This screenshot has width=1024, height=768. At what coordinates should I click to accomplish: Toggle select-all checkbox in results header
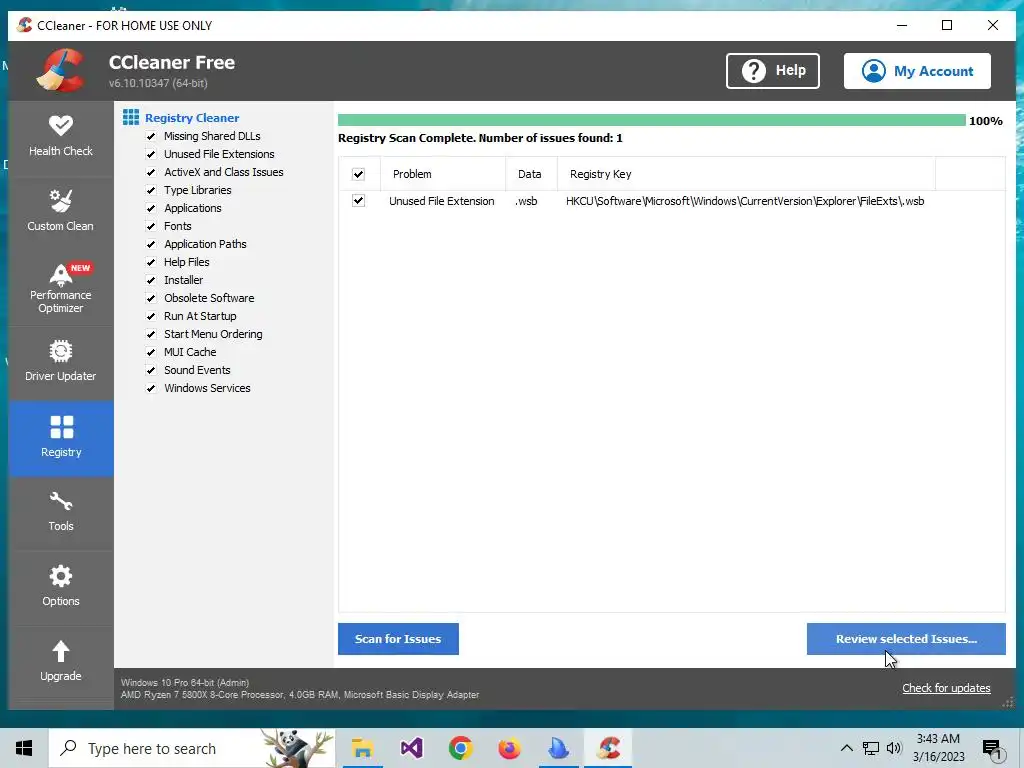tap(359, 174)
